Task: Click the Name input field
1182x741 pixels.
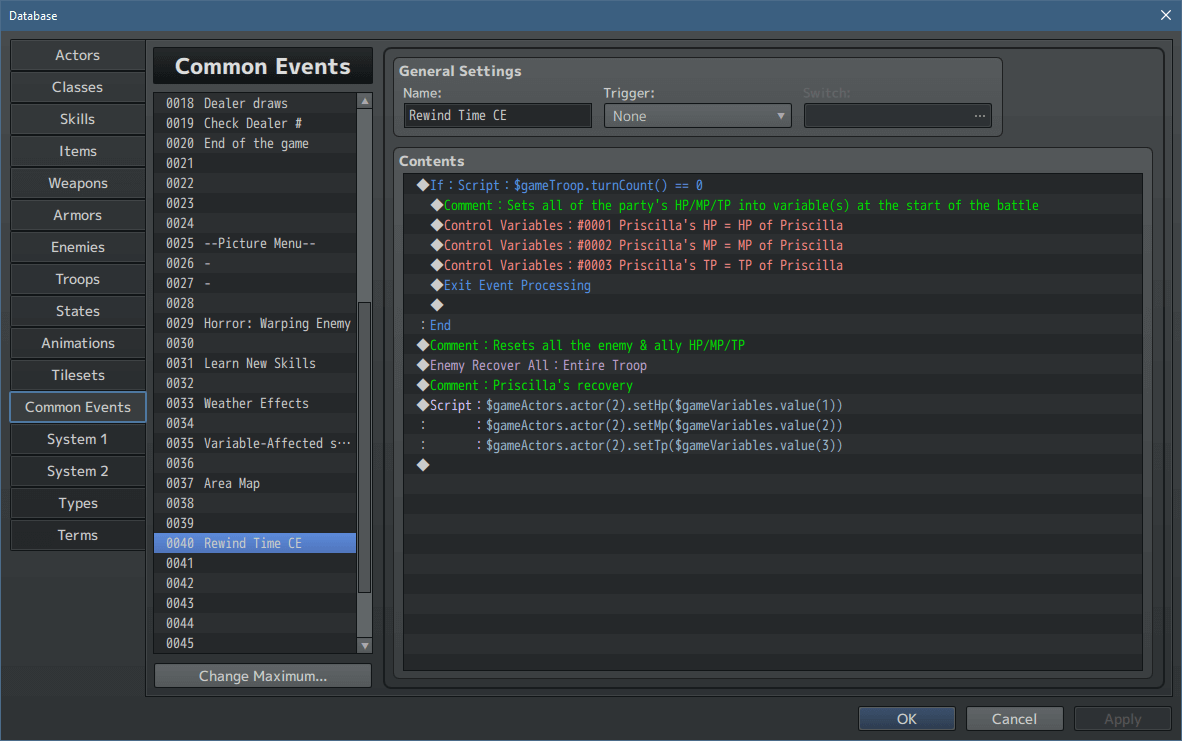Action: click(497, 115)
